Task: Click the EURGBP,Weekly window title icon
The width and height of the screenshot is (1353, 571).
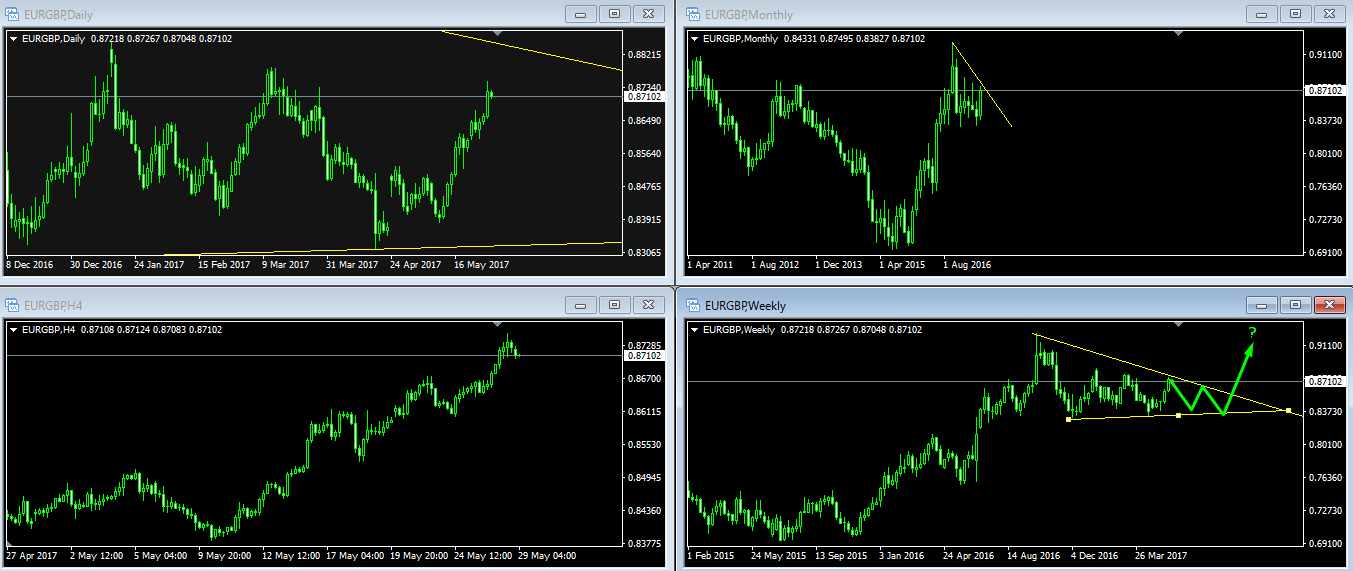Action: tap(692, 305)
